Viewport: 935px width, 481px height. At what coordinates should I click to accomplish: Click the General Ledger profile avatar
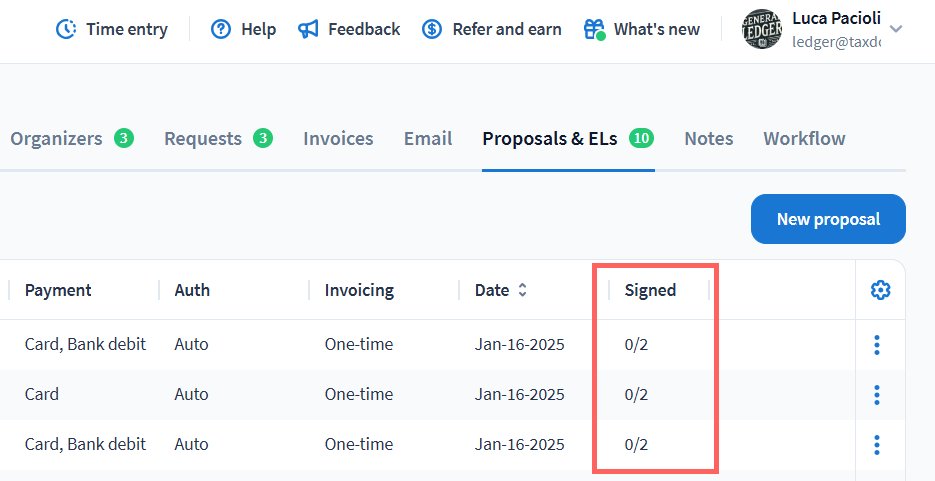761,29
